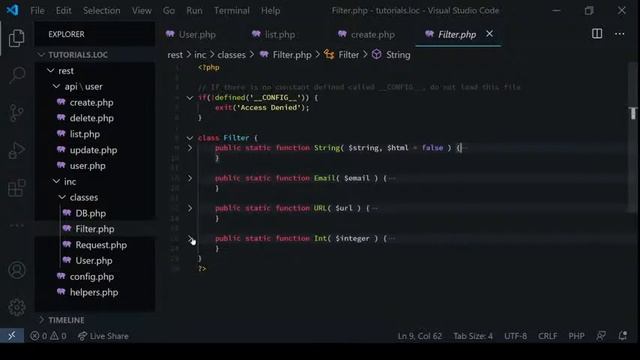Open the Go menu
The width and height of the screenshot is (640, 360).
click(169, 10)
